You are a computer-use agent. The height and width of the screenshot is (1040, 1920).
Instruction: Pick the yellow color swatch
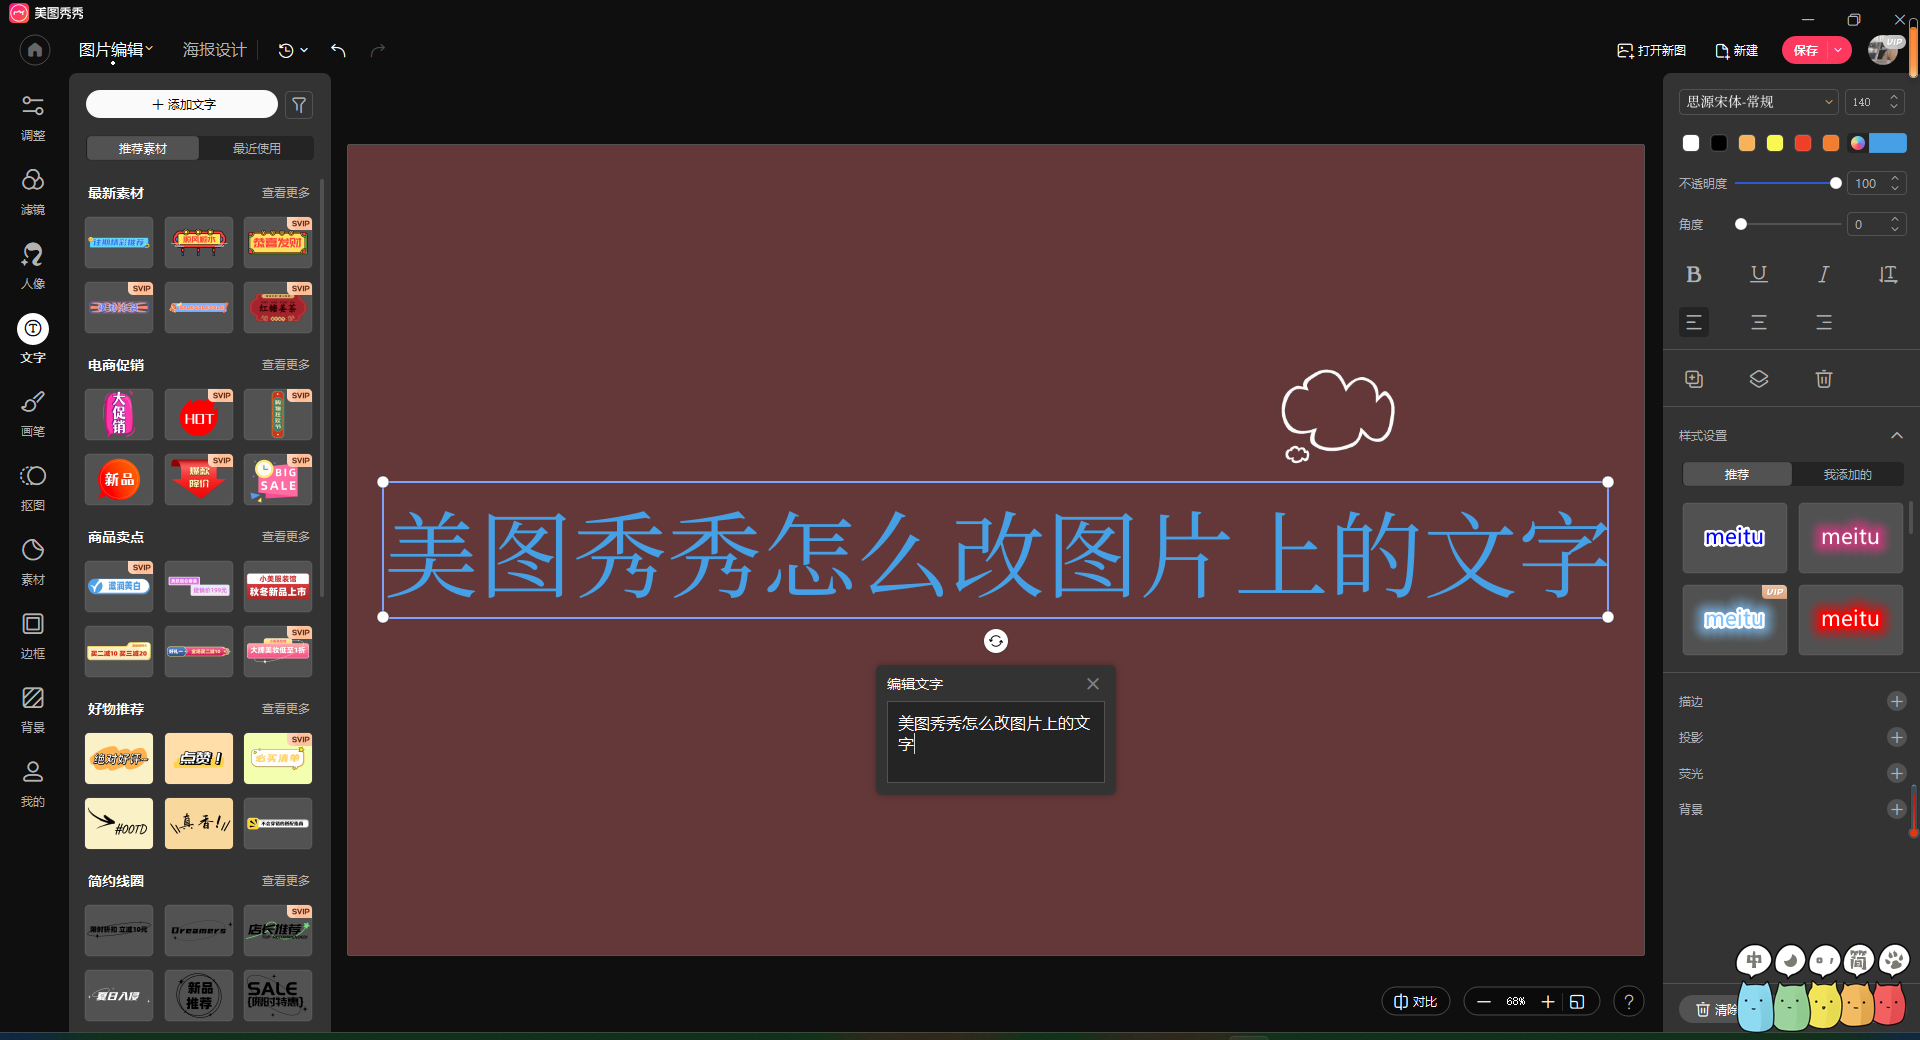[x=1775, y=143]
